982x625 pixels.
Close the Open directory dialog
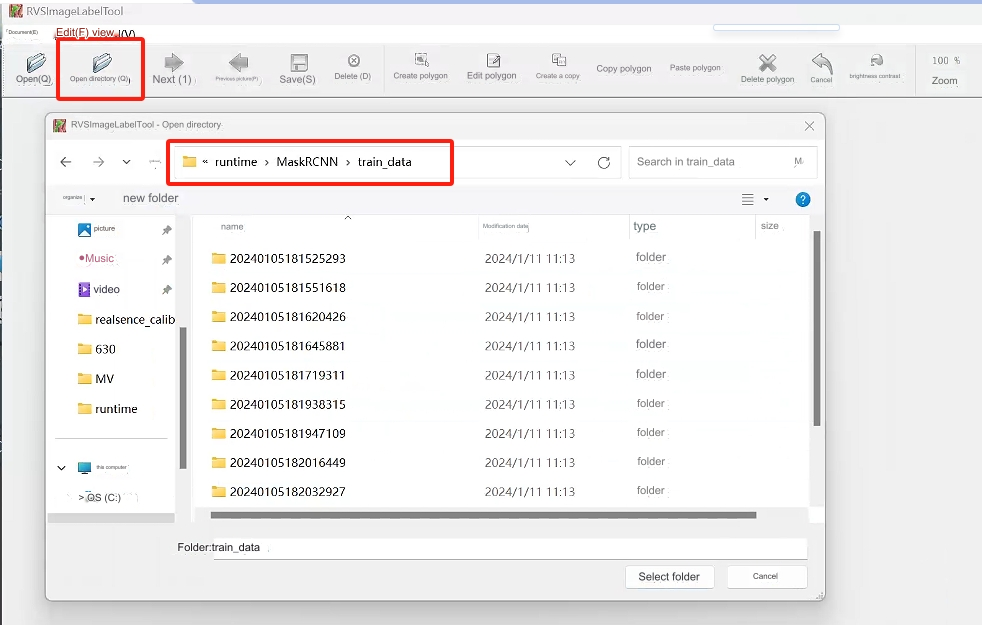[809, 126]
